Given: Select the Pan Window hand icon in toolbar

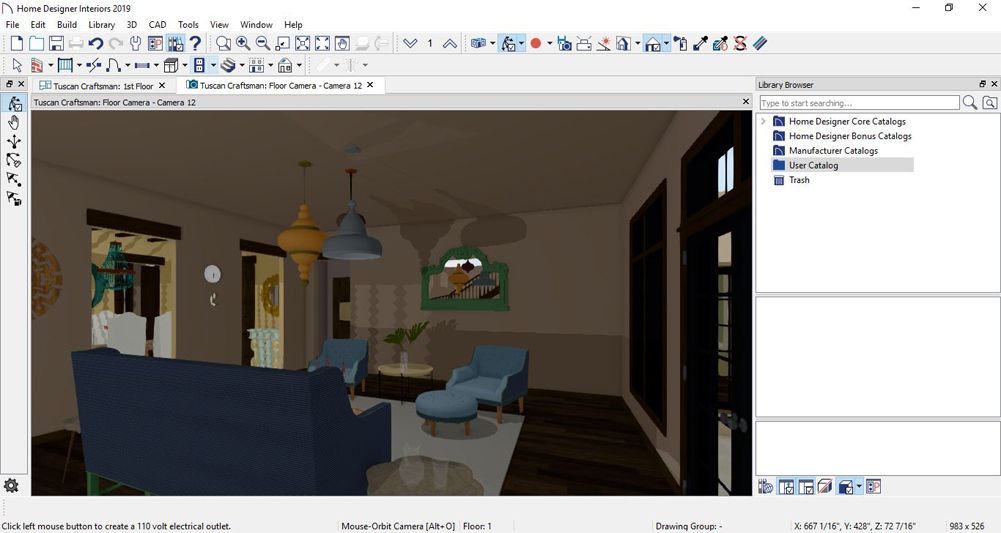Looking at the screenshot, I should pos(342,43).
